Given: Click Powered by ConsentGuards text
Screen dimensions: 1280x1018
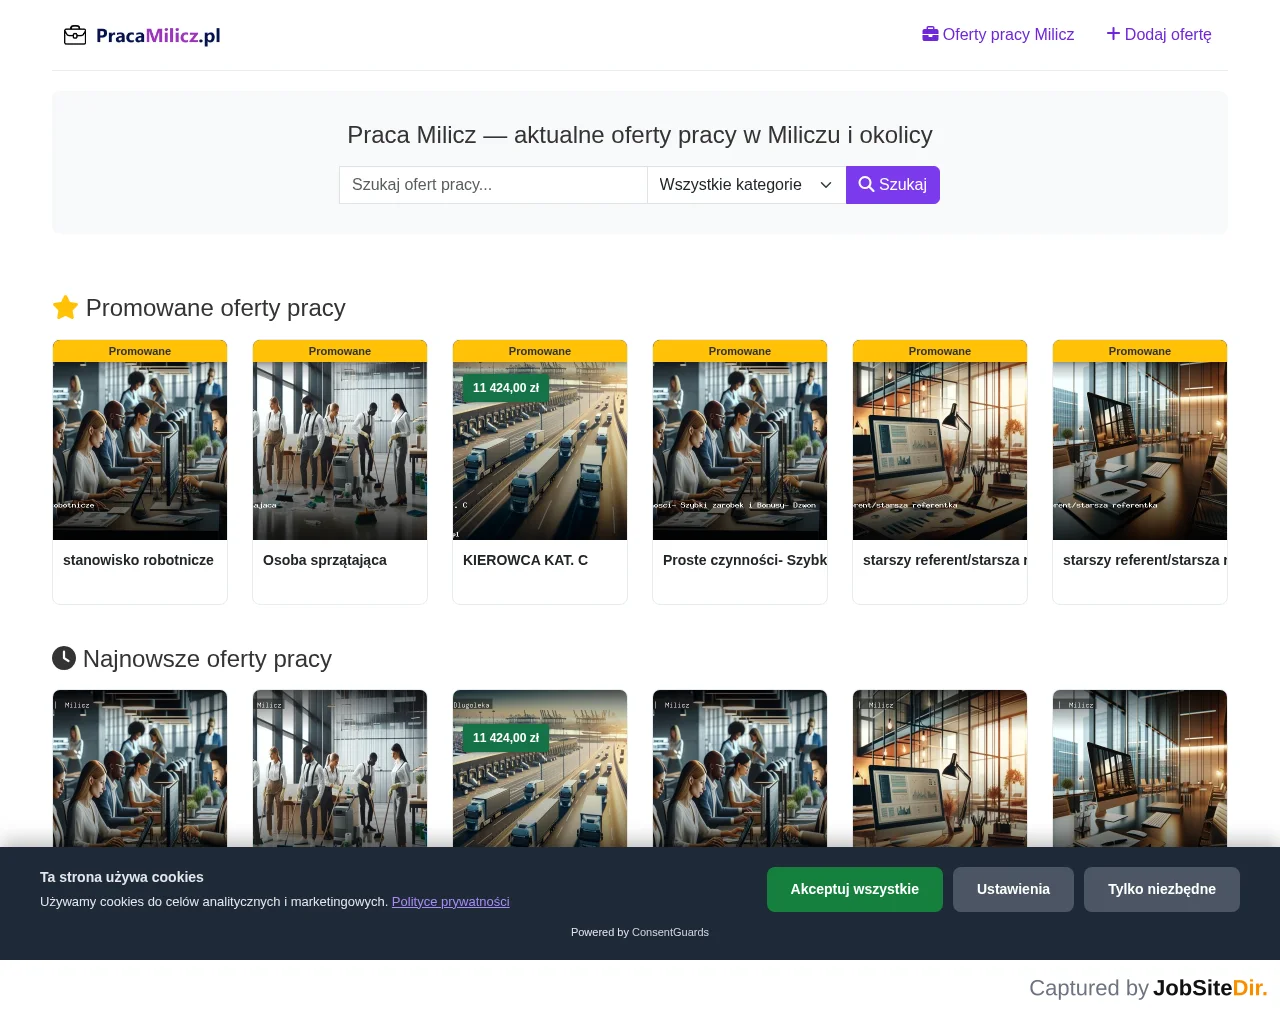Looking at the screenshot, I should point(640,932).
